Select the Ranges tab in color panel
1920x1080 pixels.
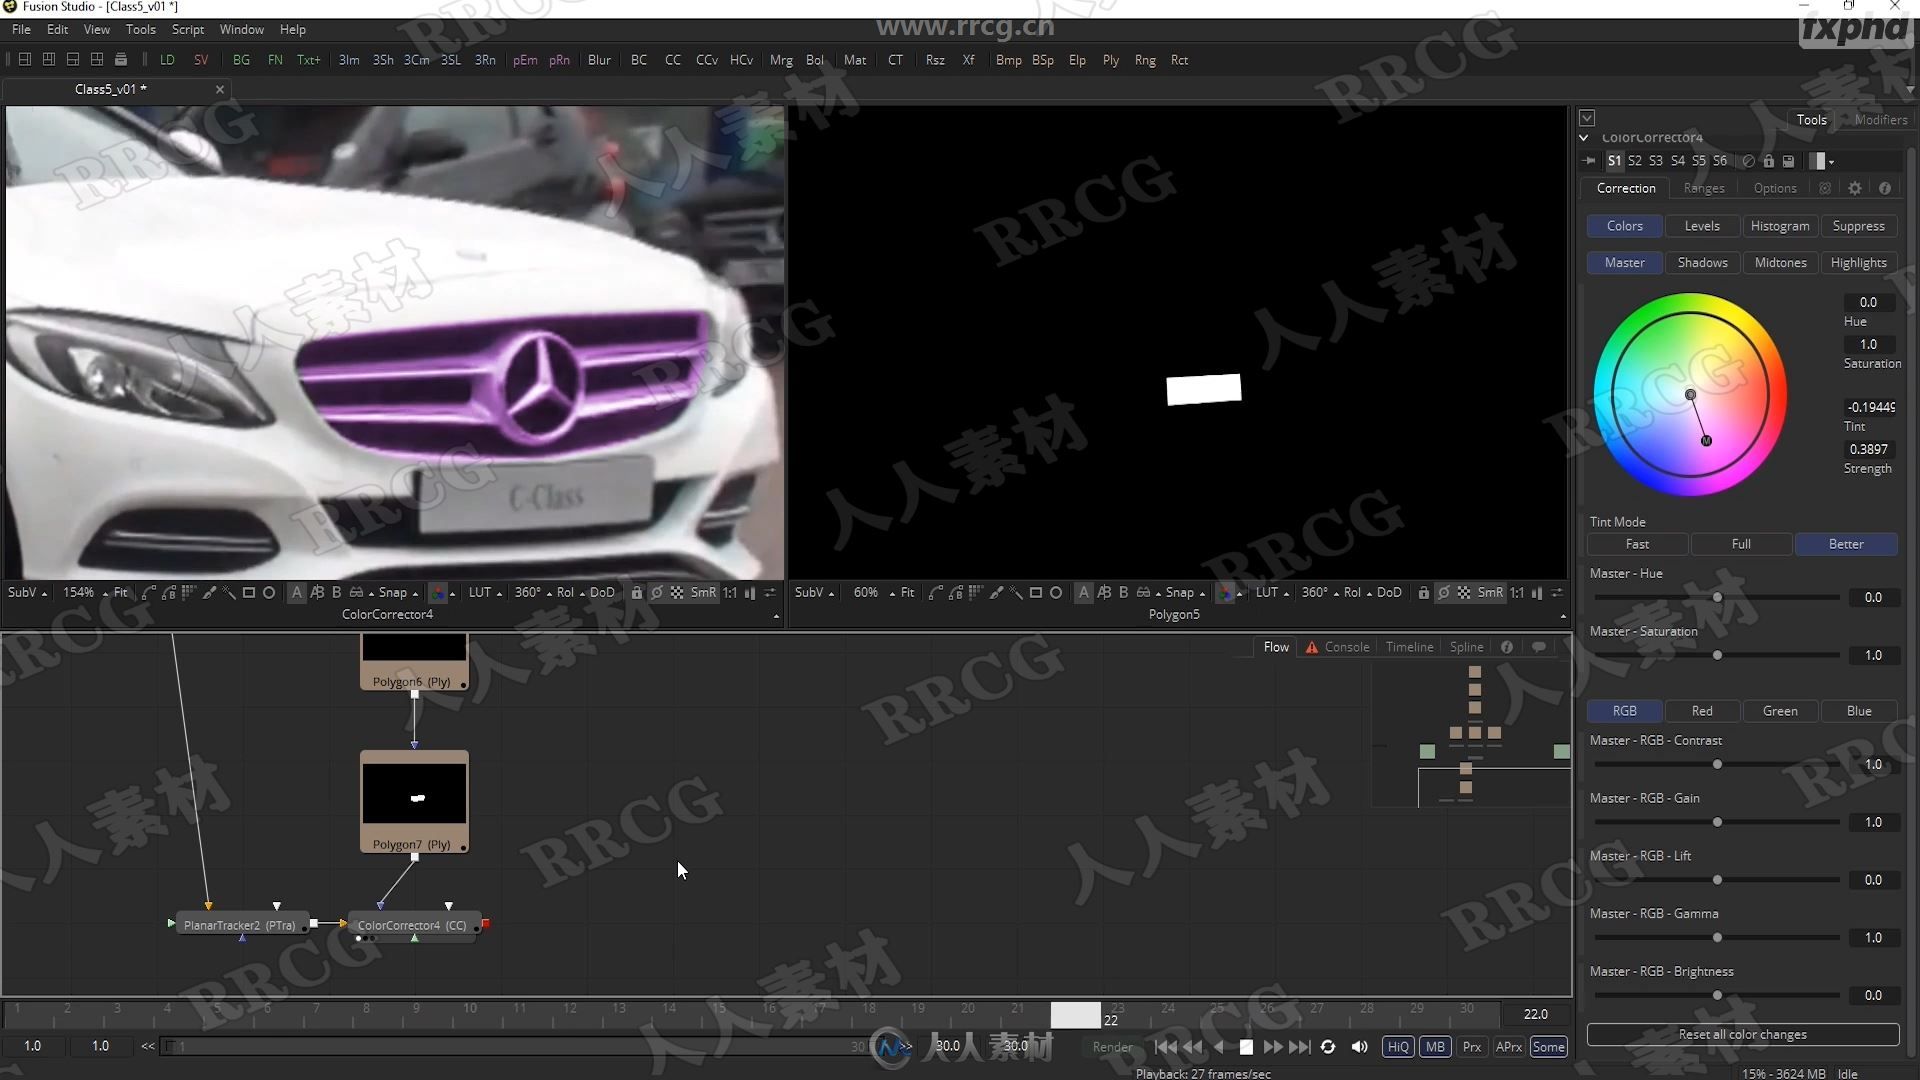click(1704, 187)
